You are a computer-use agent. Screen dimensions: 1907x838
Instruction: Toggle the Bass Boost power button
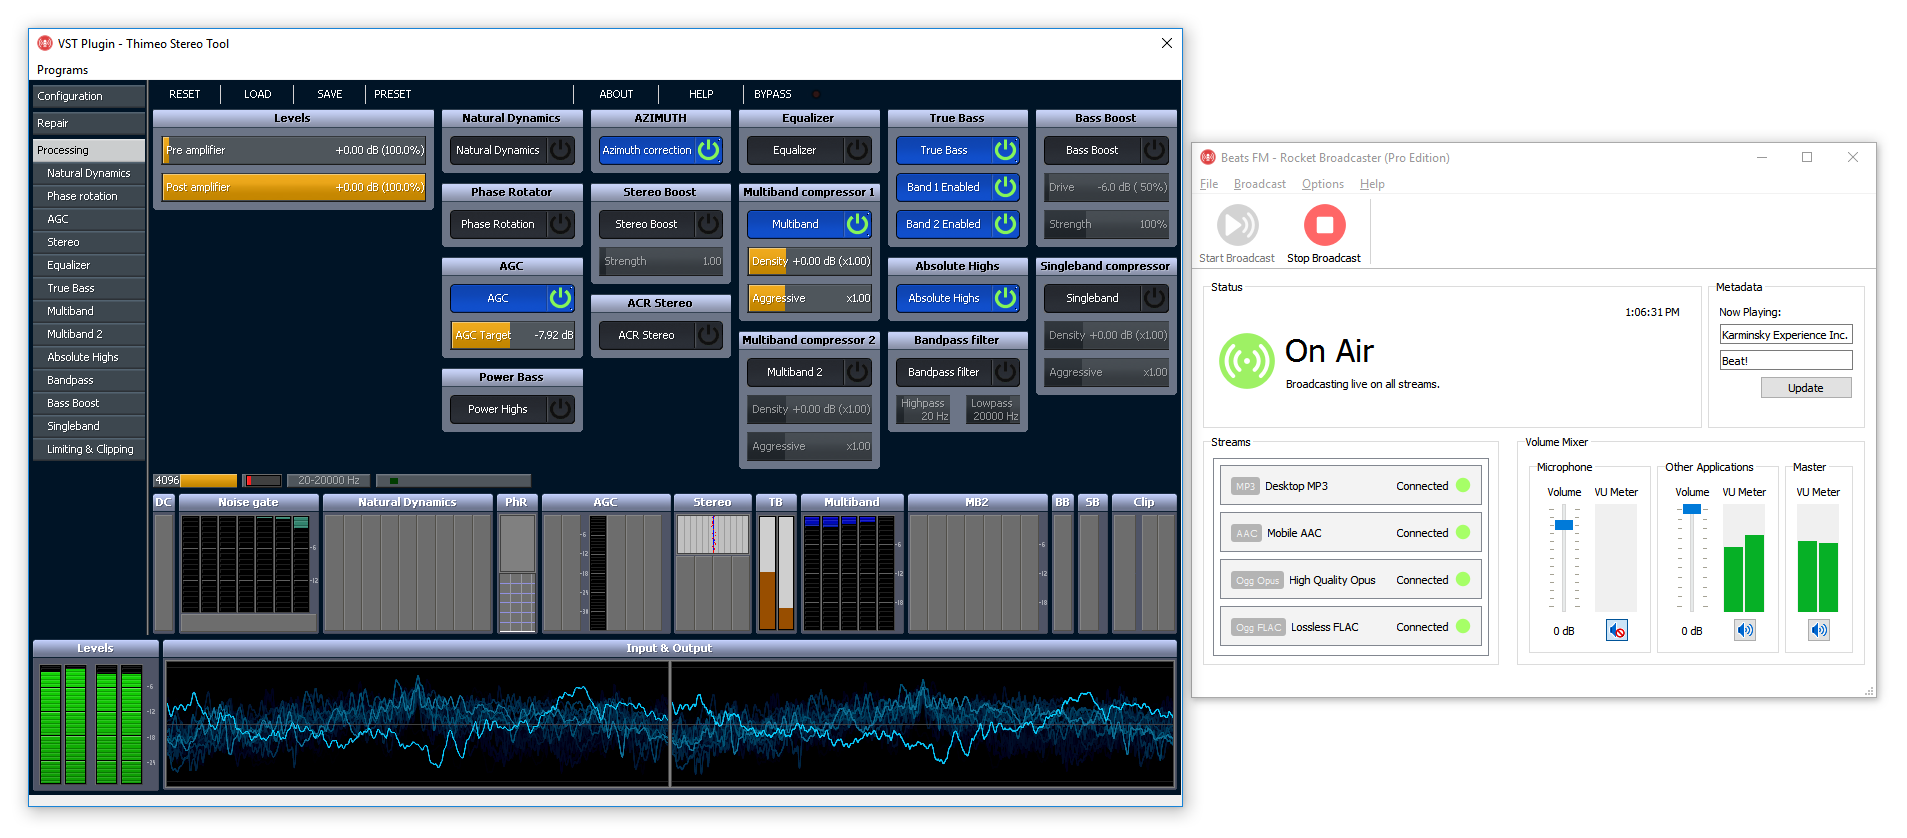(1154, 150)
